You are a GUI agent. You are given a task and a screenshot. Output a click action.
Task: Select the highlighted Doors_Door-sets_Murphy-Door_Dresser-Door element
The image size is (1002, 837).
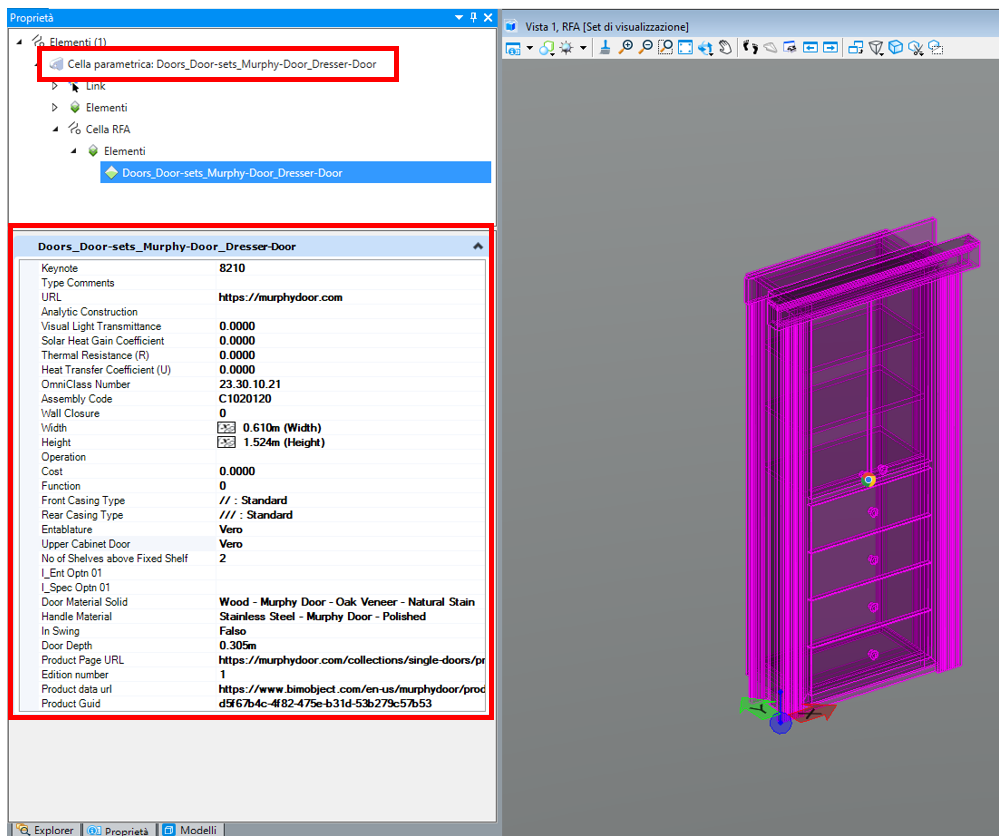coord(295,173)
